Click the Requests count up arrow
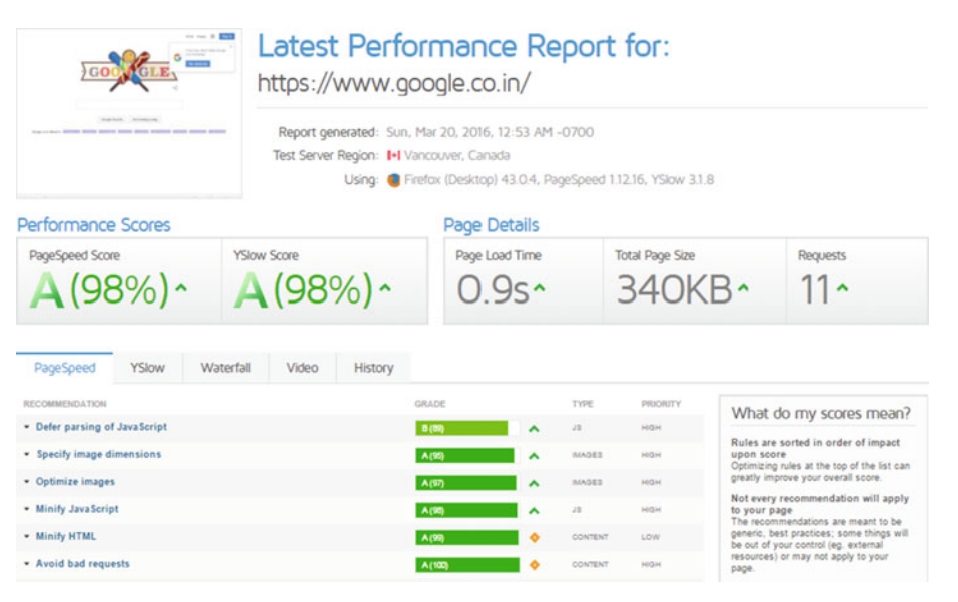958x602 pixels. pos(843,287)
